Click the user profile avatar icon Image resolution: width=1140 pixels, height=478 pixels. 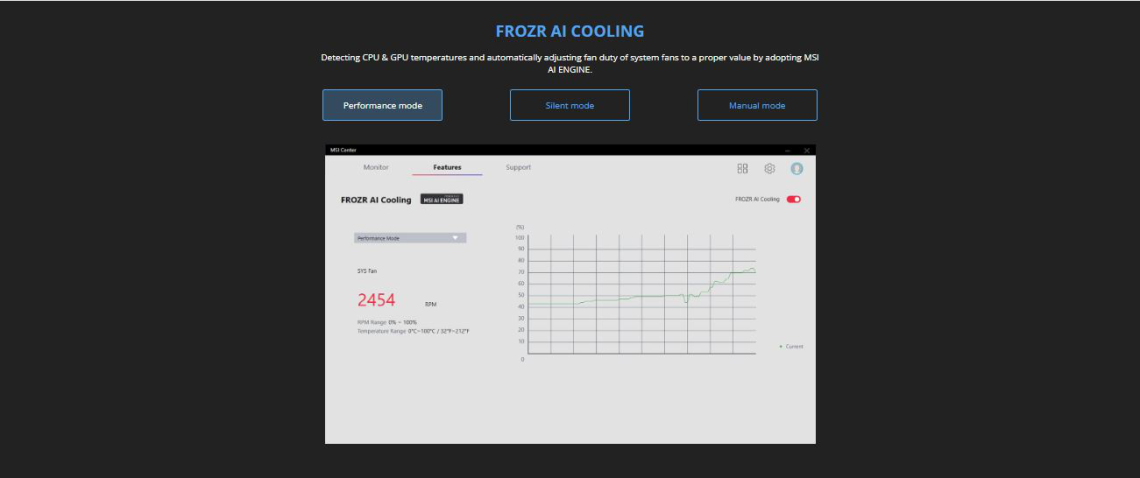pos(797,169)
